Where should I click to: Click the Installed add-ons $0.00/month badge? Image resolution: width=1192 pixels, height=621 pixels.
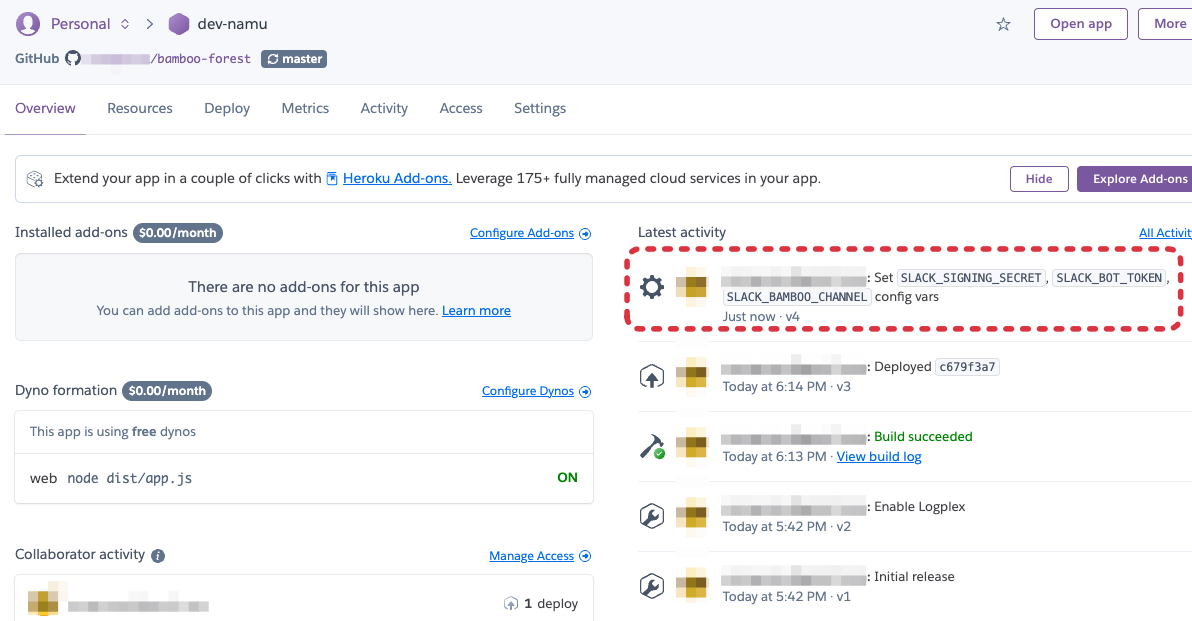178,233
